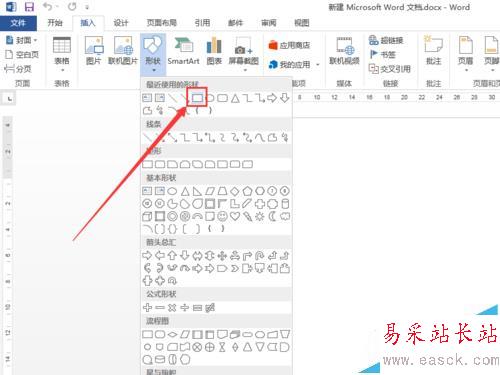Choose the right triangle shape
This screenshot has height=375, width=500.
point(197,191)
